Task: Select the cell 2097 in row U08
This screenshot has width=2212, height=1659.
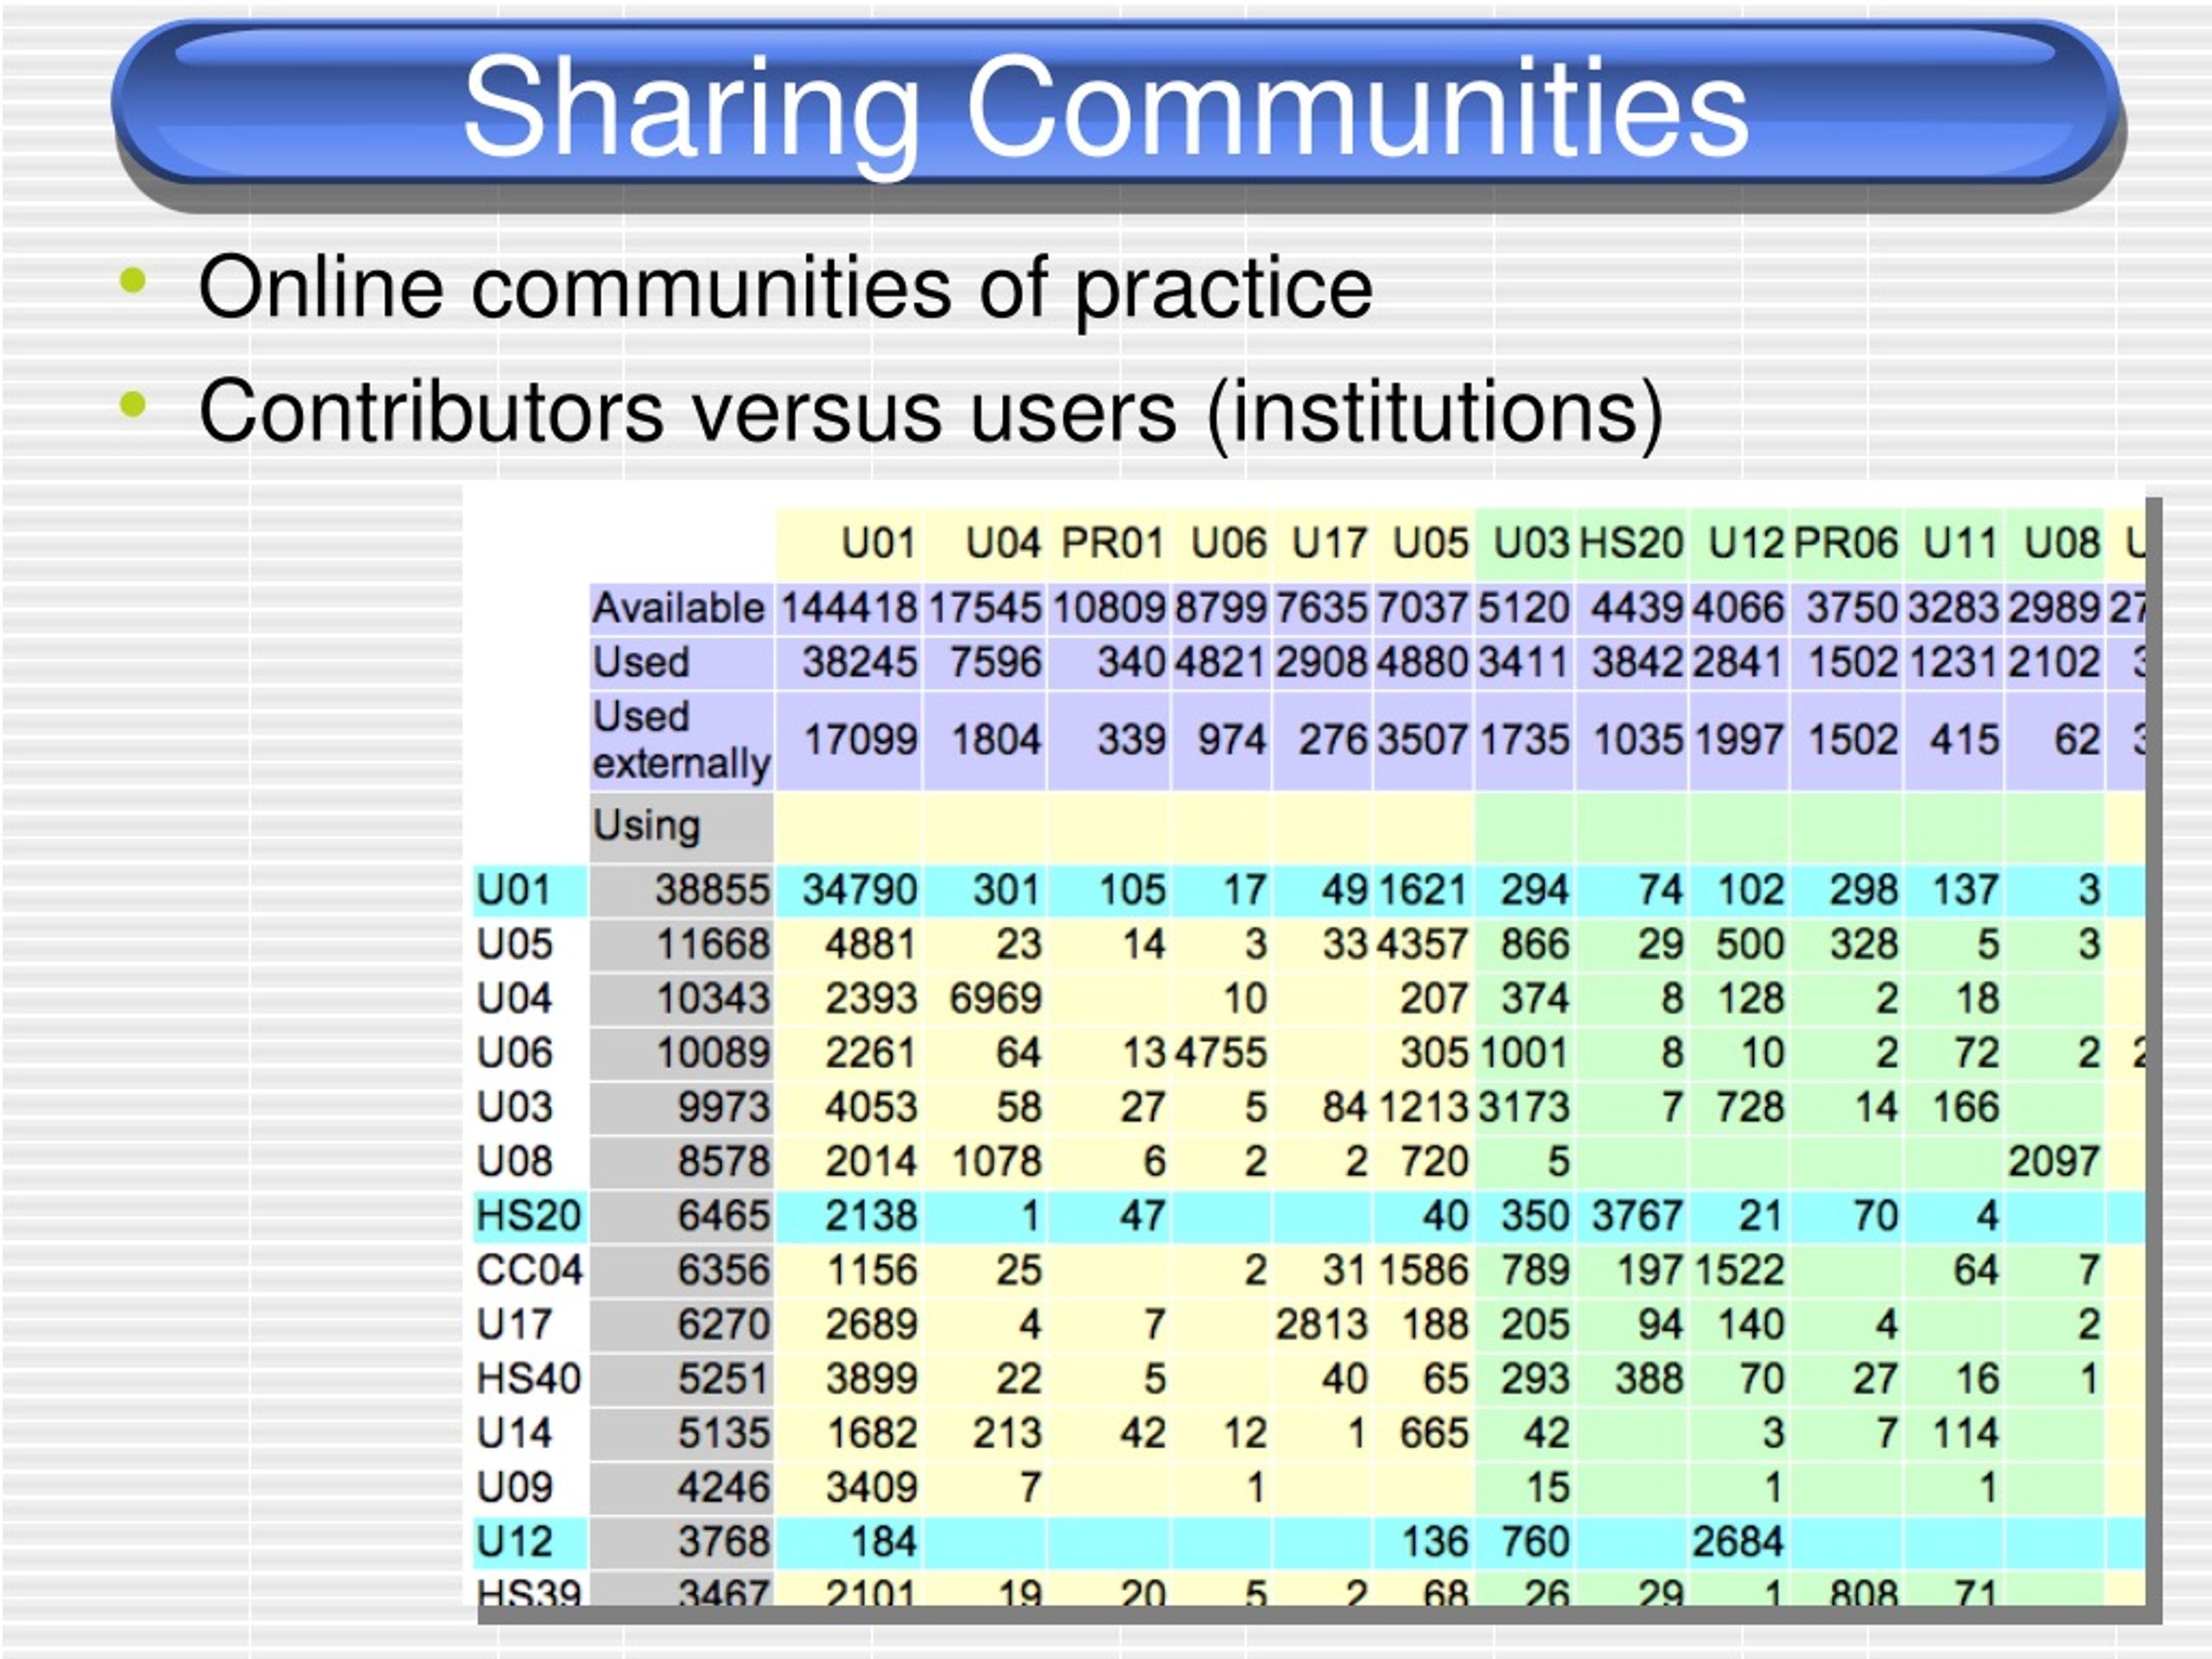Action: [2053, 1161]
